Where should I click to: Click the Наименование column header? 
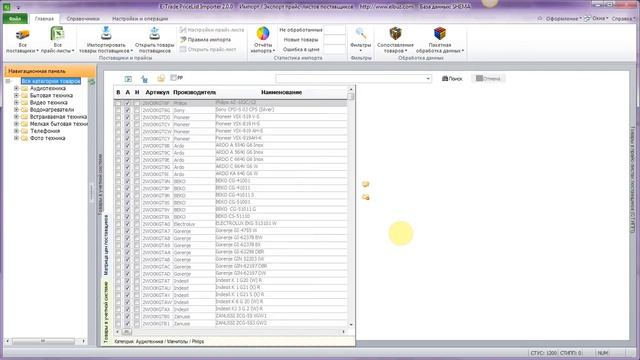(282, 92)
